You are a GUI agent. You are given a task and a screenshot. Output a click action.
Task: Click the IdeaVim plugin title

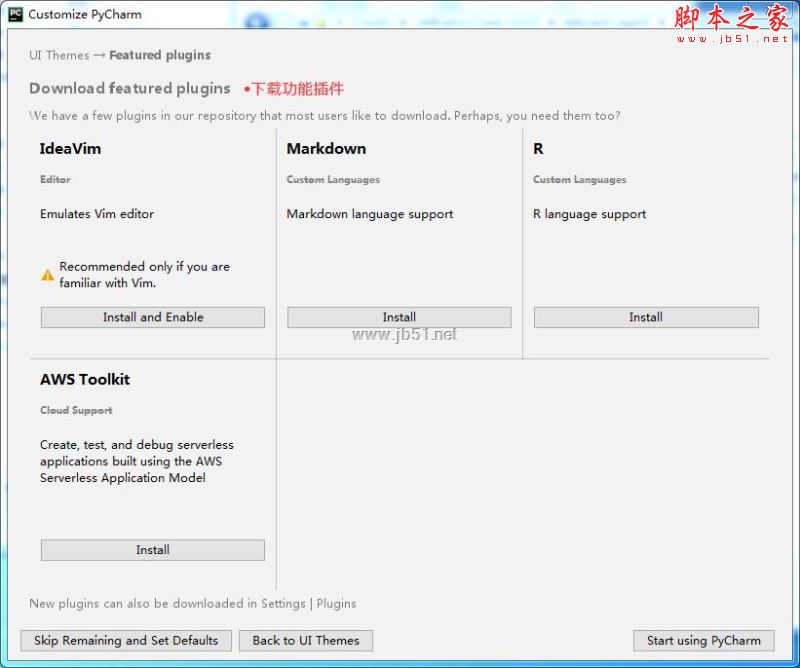point(70,149)
